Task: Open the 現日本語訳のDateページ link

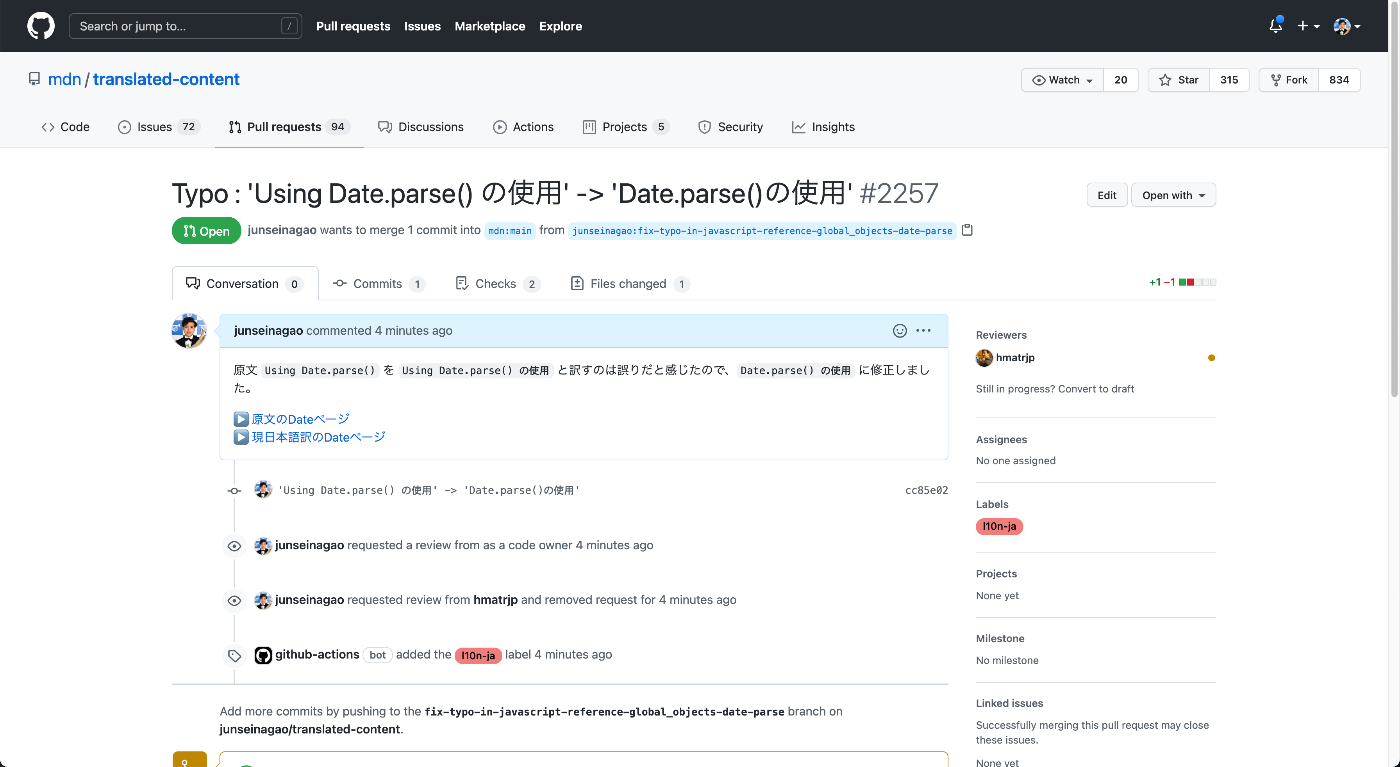Action: tap(318, 437)
